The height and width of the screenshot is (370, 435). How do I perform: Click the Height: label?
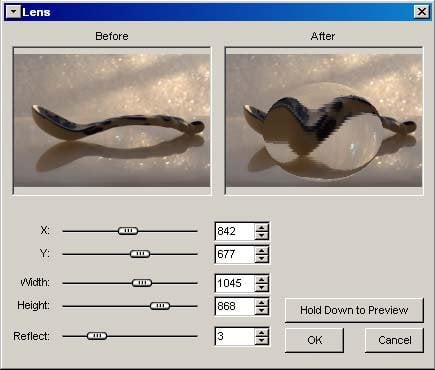tap(33, 305)
